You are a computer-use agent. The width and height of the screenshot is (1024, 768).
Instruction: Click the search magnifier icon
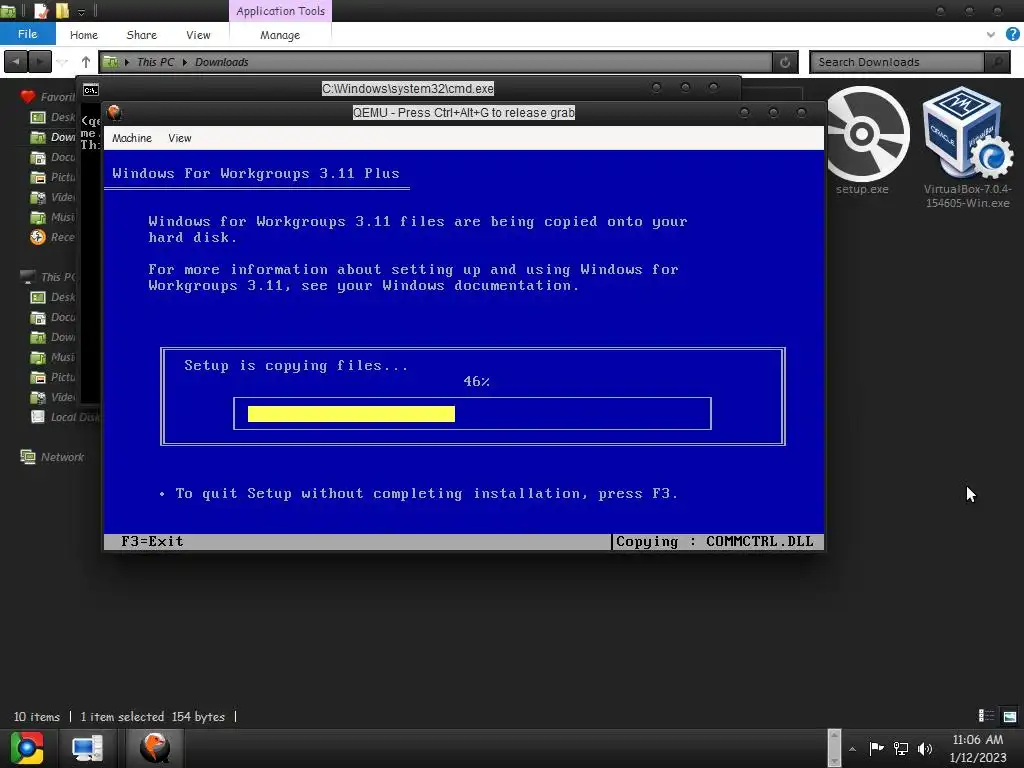click(997, 62)
